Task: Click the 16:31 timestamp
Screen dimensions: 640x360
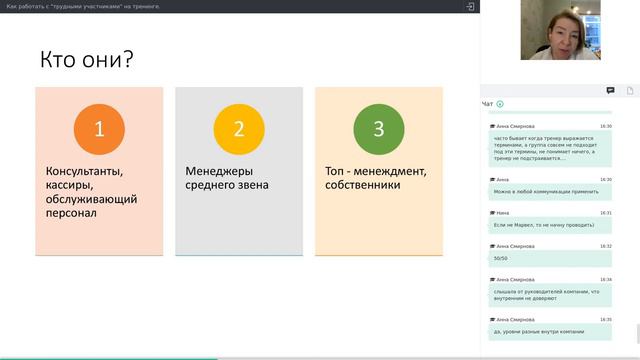Action: tap(606, 213)
